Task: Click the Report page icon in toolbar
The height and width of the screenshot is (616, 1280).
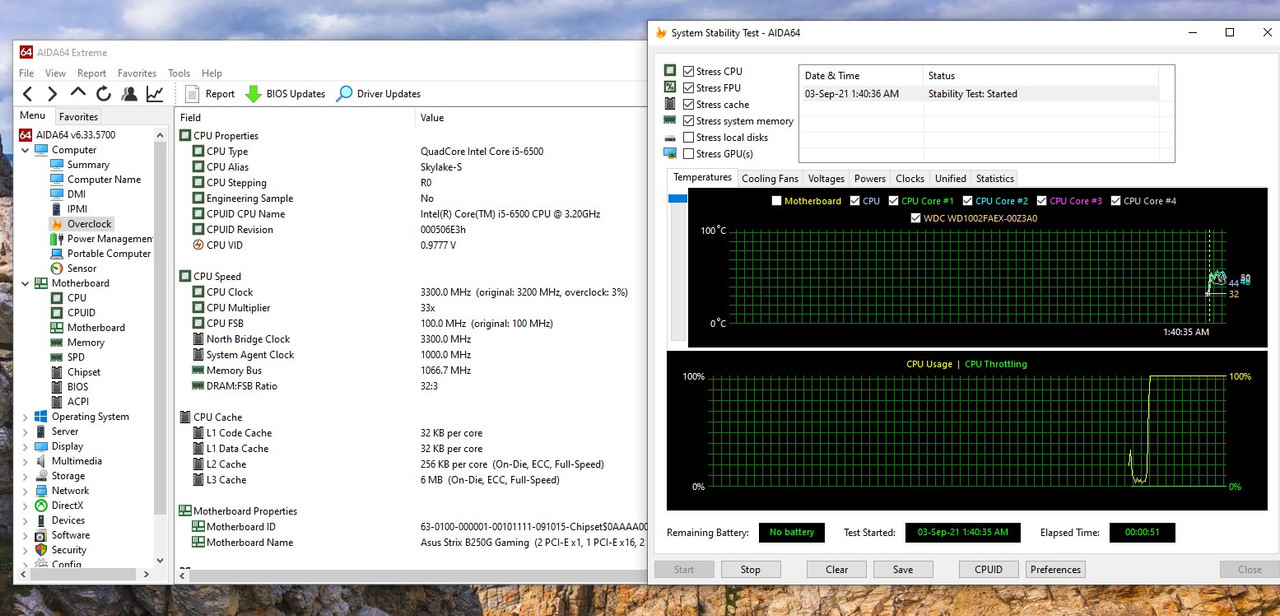Action: [x=192, y=94]
